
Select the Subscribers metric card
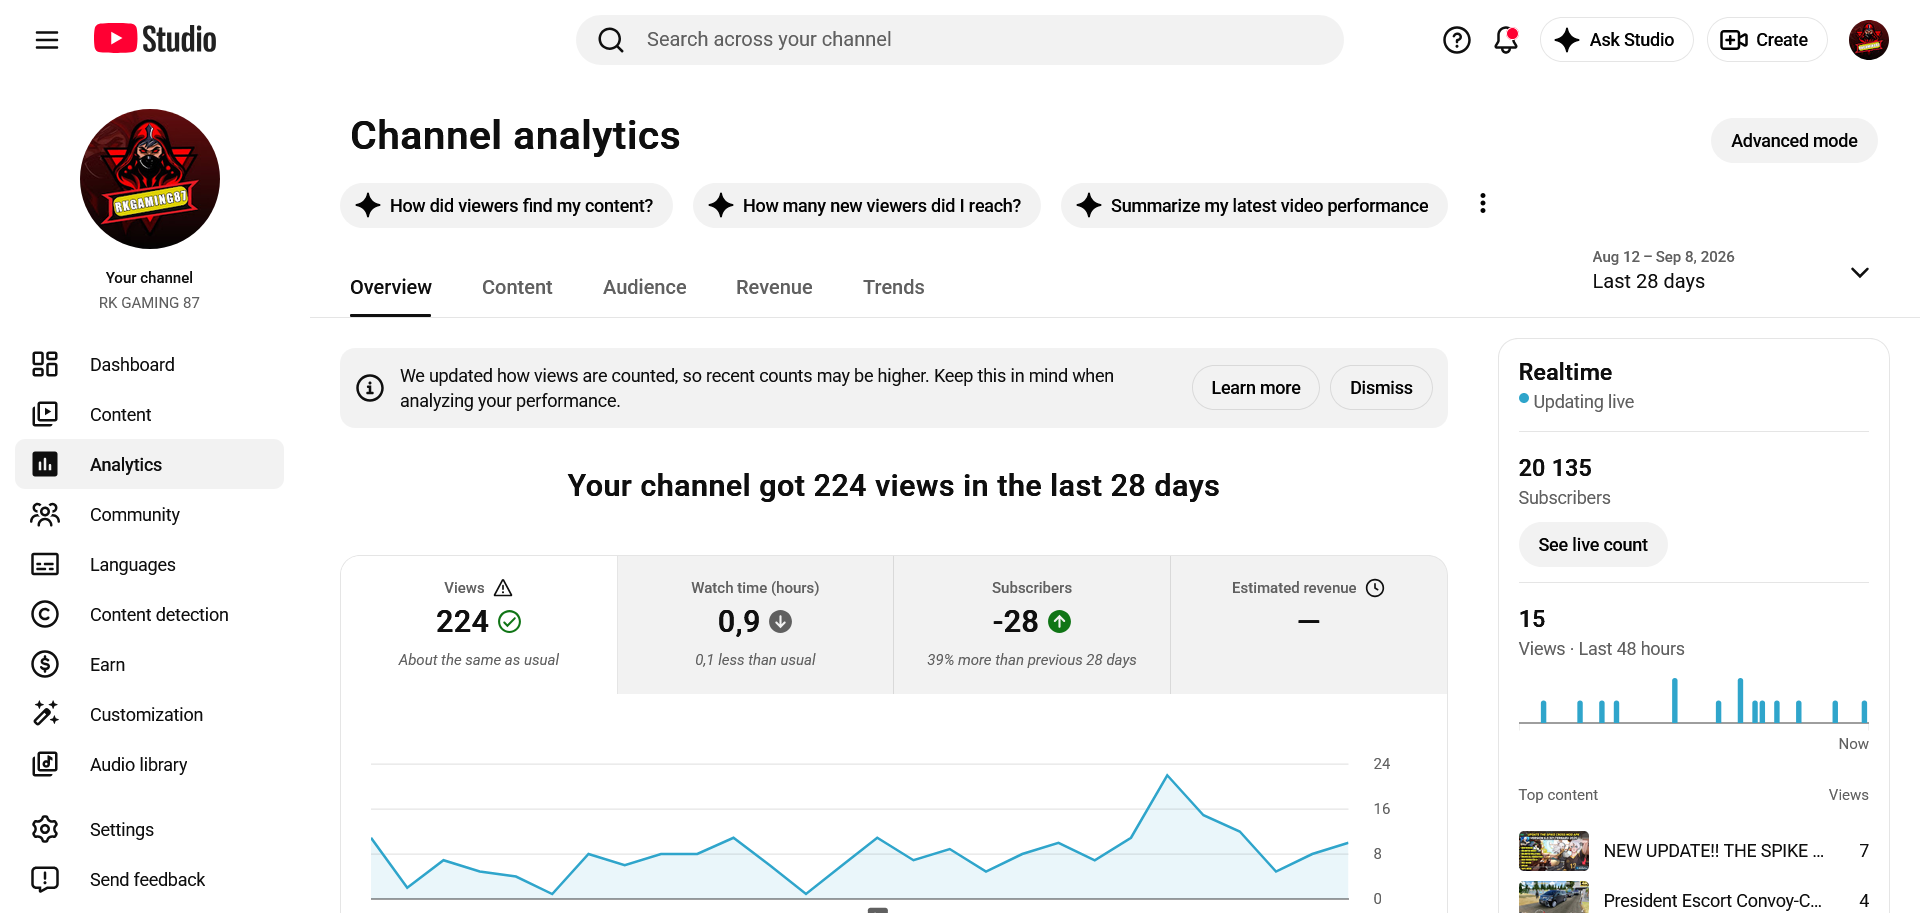1032,624
